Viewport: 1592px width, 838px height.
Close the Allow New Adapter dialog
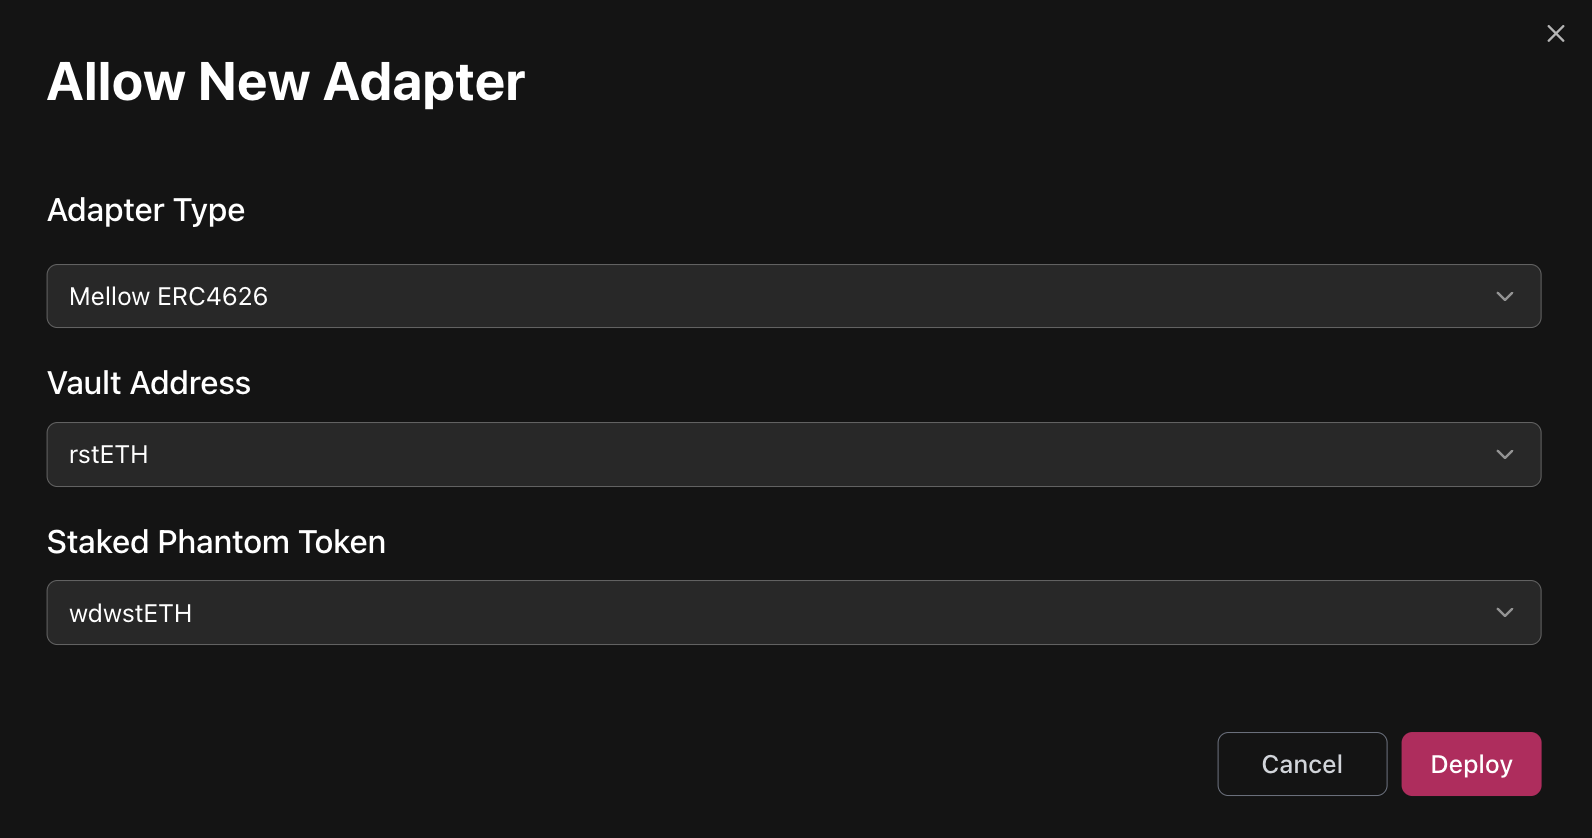pos(1555,34)
